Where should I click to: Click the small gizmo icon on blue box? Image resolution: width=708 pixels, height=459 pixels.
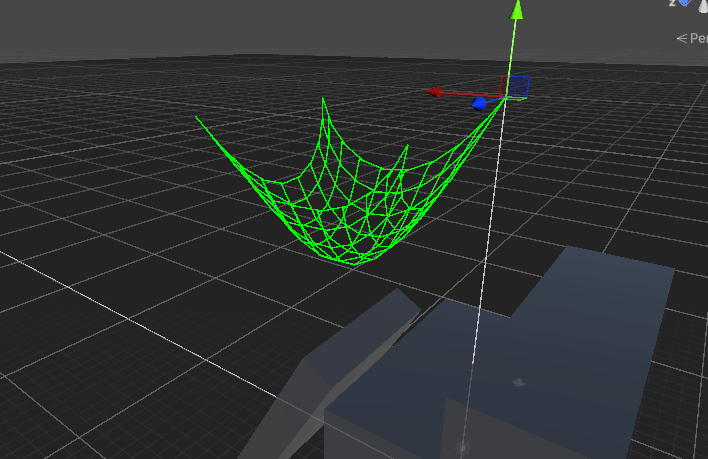click(x=518, y=382)
